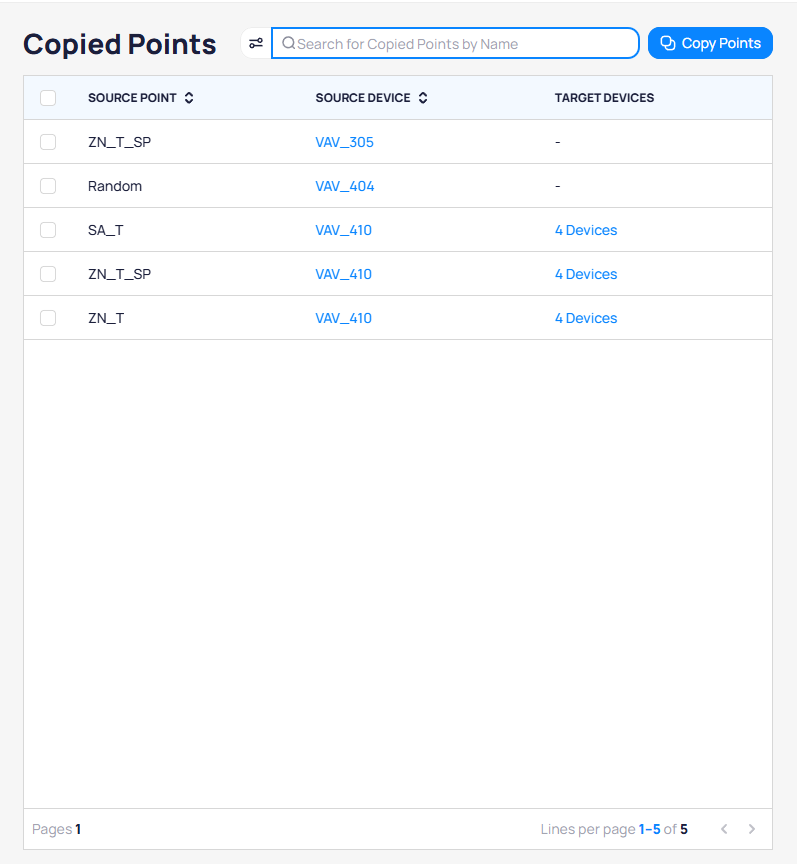Open lines per page 1-5 selector

tap(649, 829)
